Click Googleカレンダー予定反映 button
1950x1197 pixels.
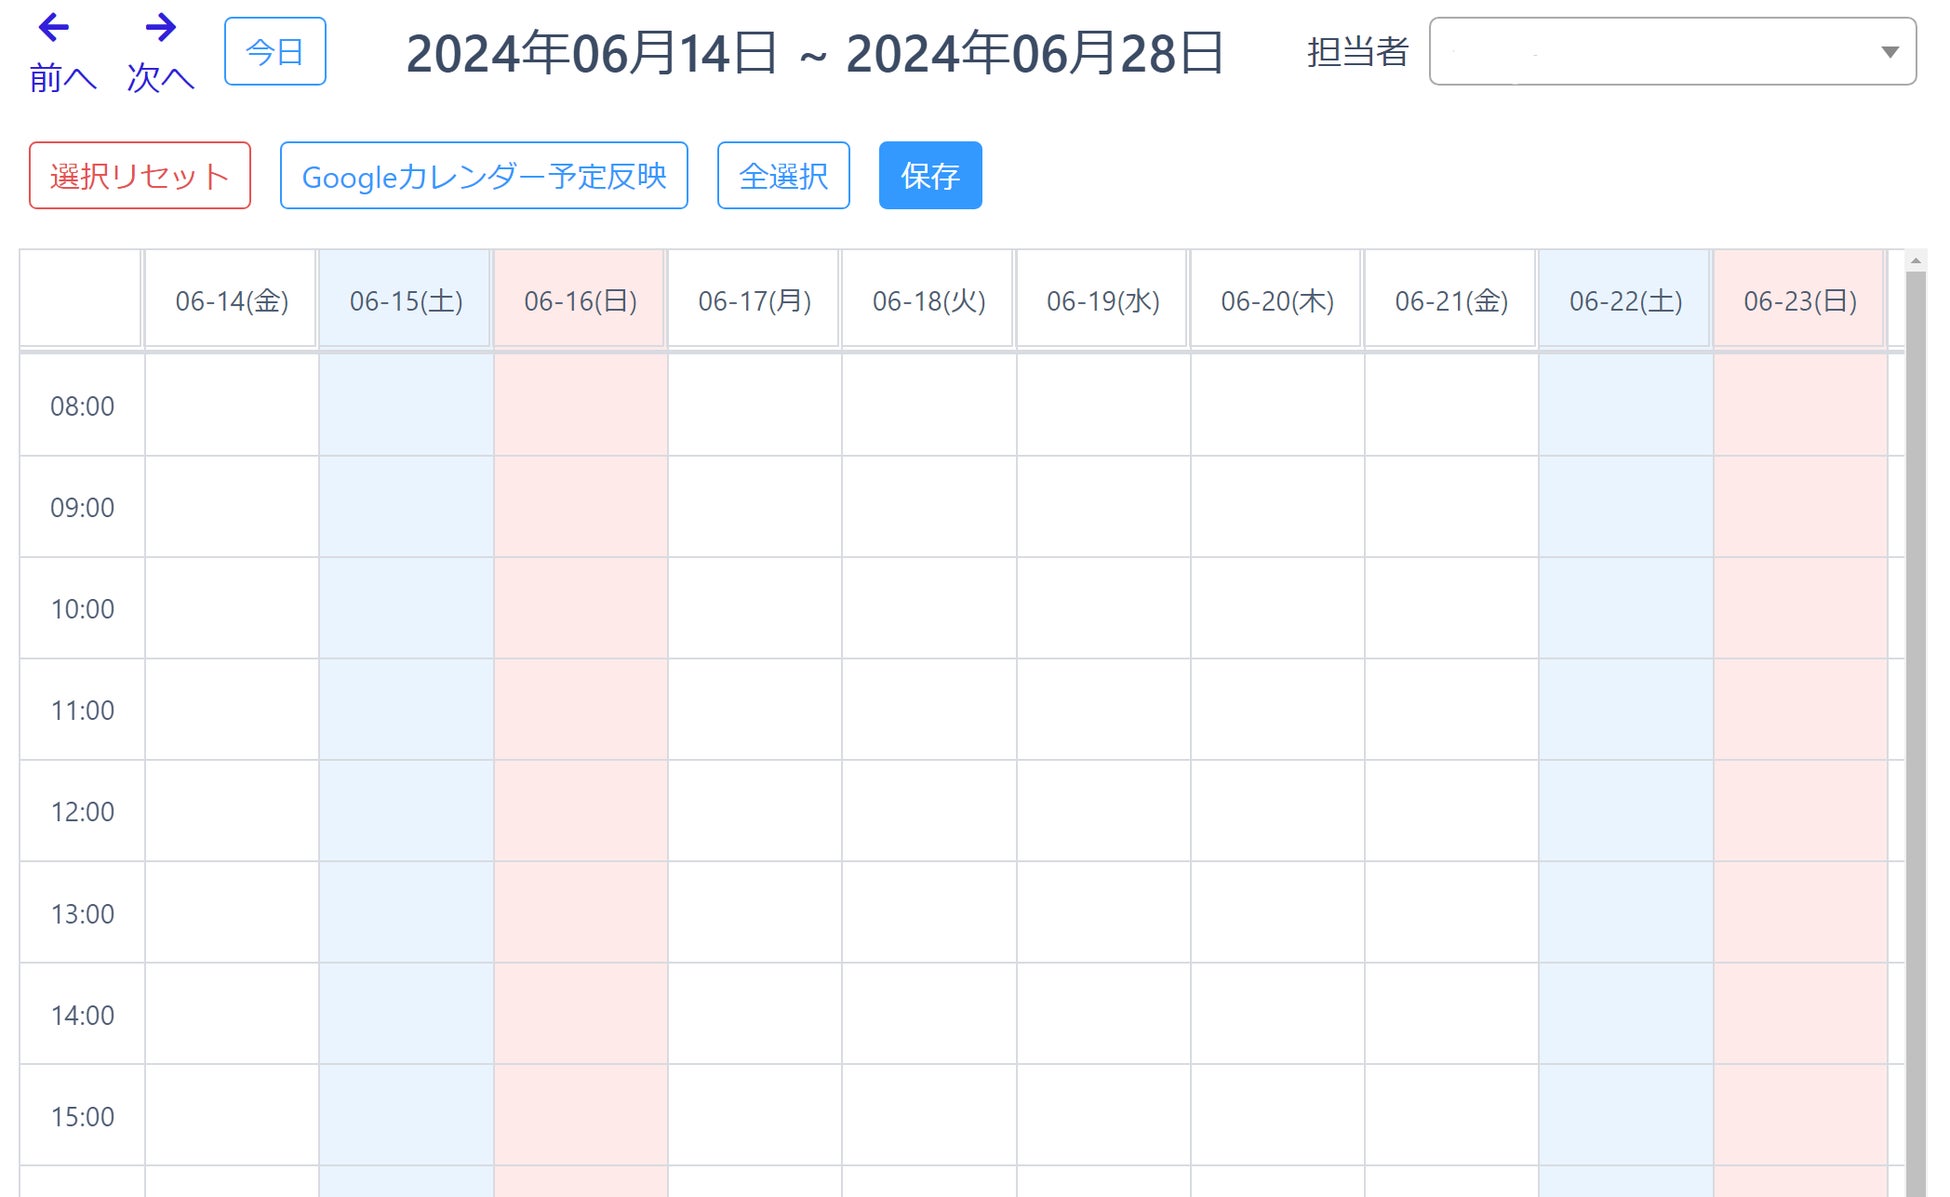pos(484,176)
